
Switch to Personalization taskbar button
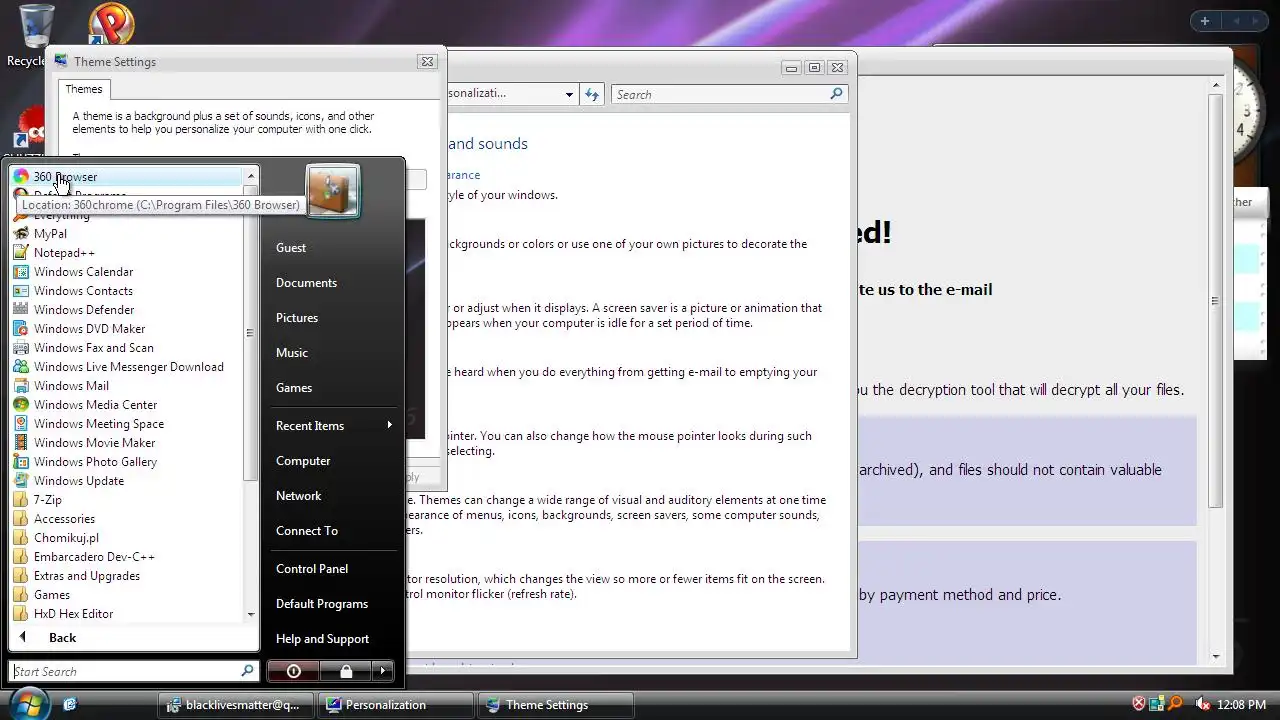[395, 704]
